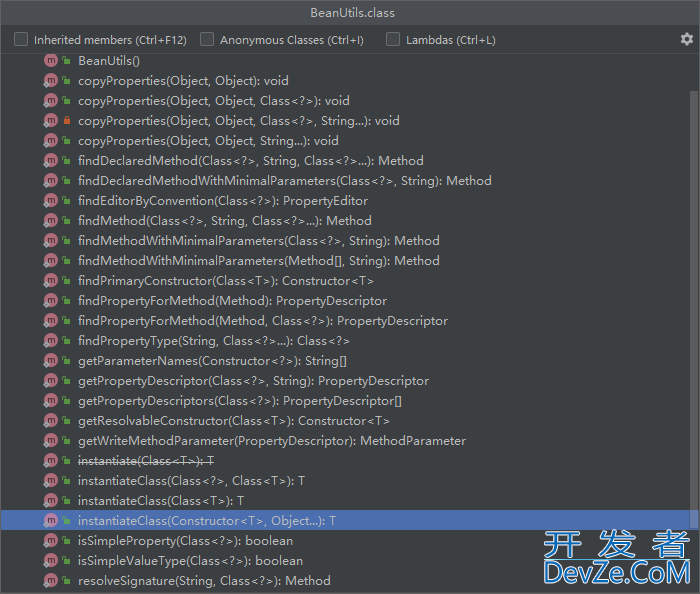Select instantiateClass(Class<T>): T

(x=345, y=501)
